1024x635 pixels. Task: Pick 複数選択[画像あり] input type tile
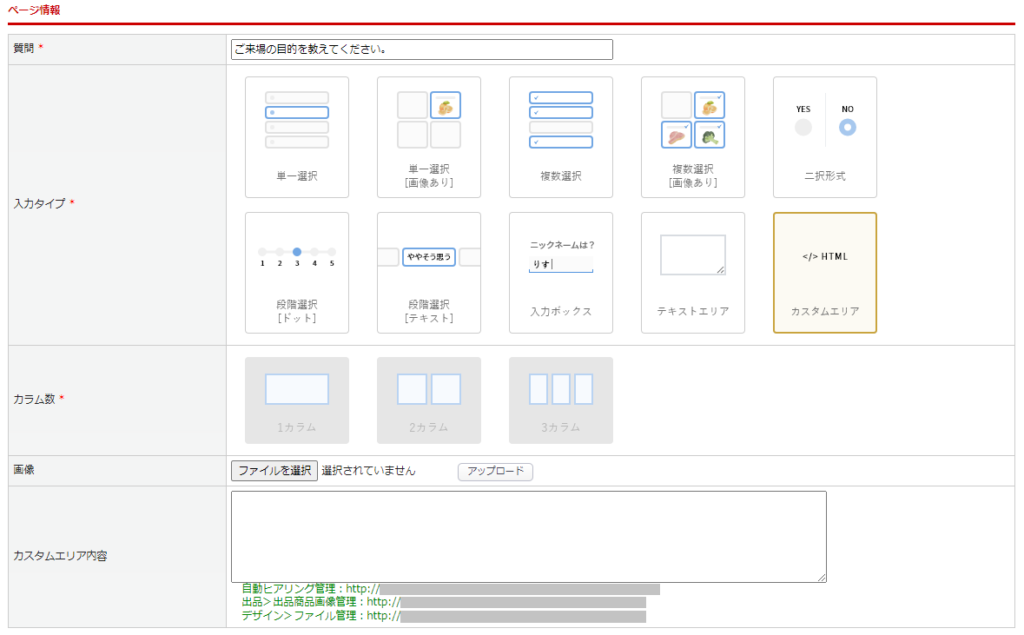point(692,137)
